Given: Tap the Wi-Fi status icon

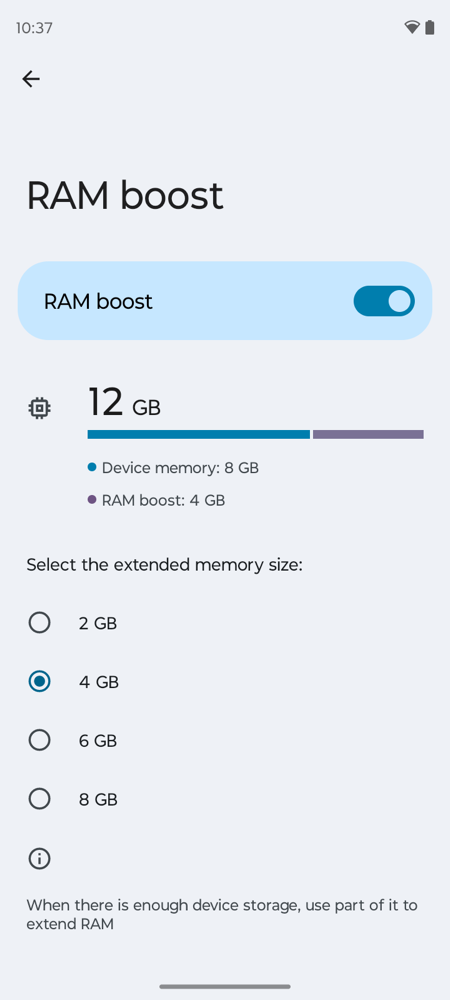Looking at the screenshot, I should pyautogui.click(x=412, y=27).
